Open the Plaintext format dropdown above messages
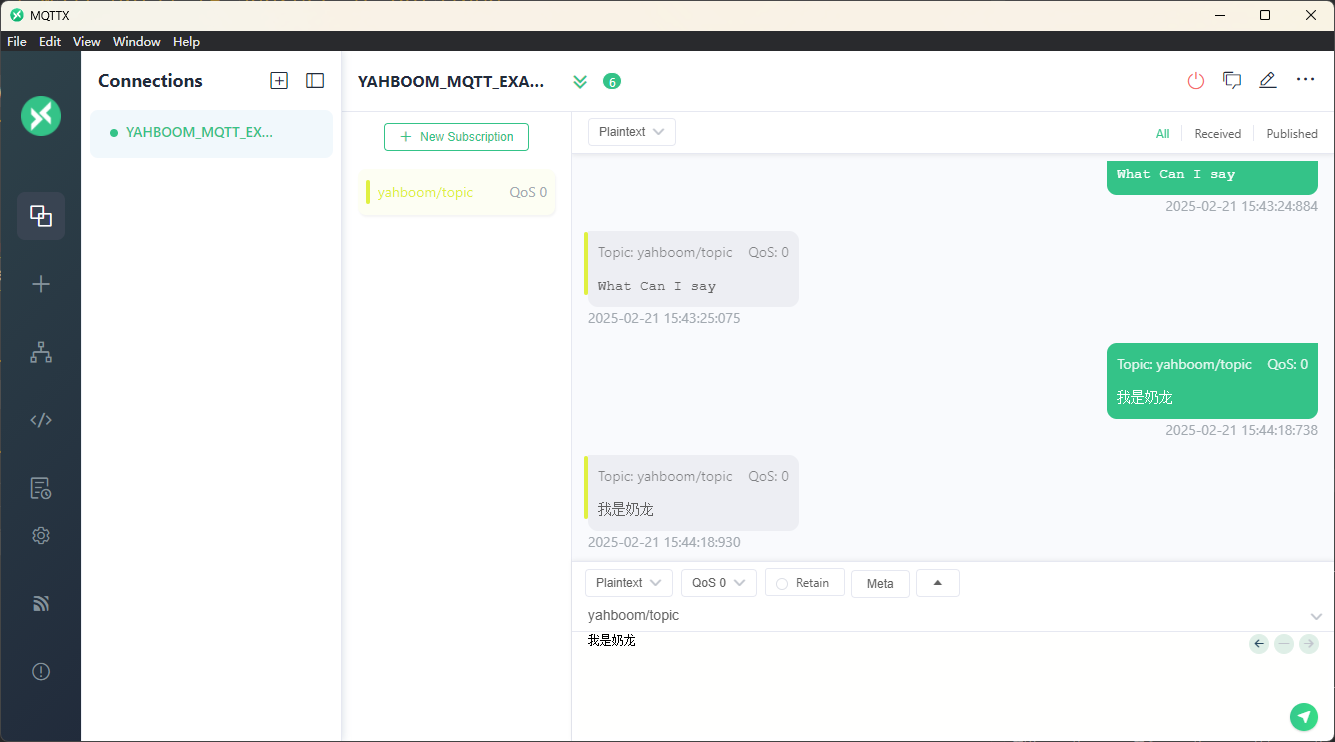1335x742 pixels. tap(631, 132)
